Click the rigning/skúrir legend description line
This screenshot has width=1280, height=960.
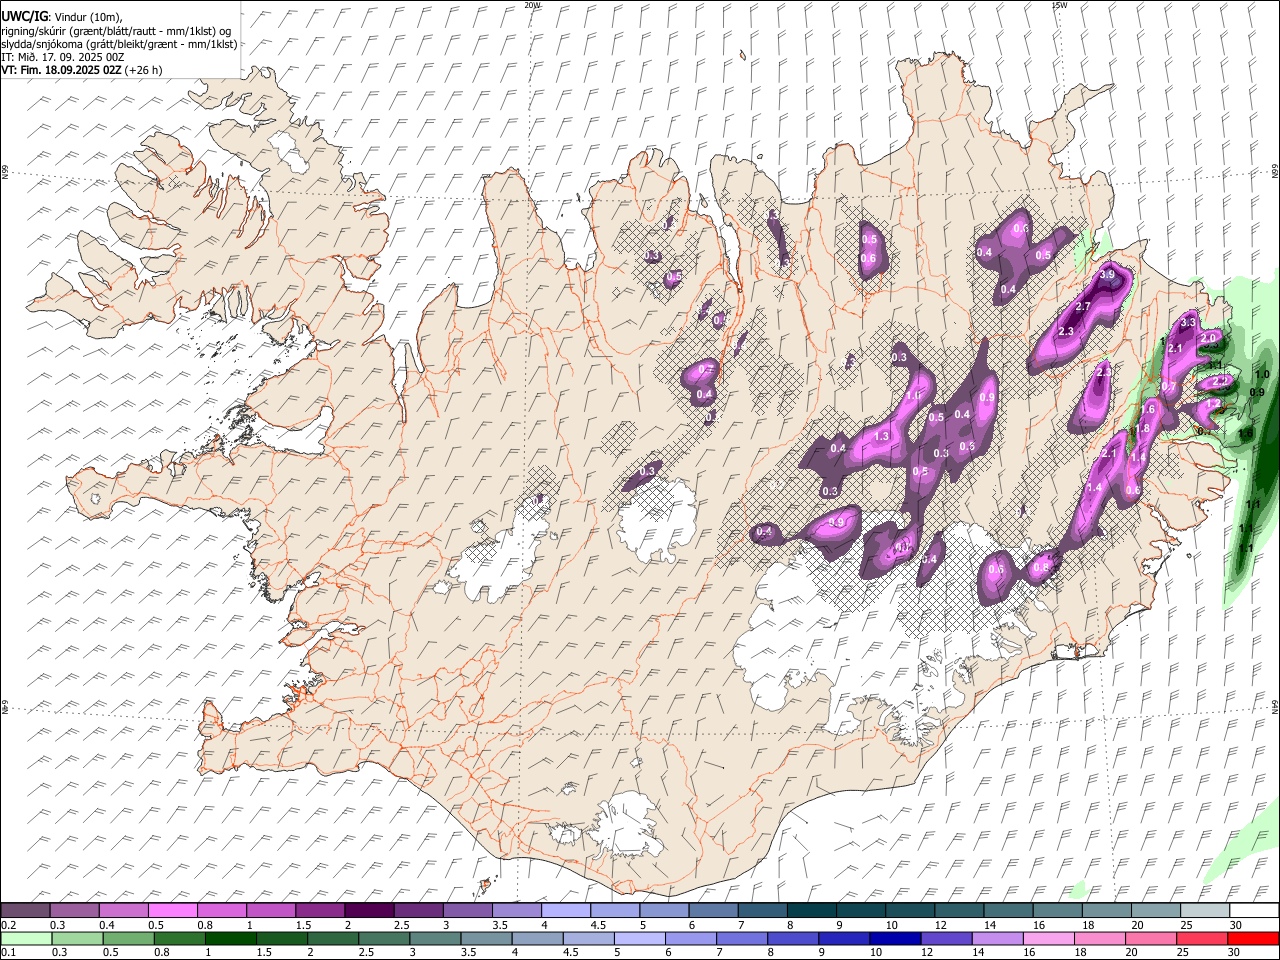click(x=116, y=31)
